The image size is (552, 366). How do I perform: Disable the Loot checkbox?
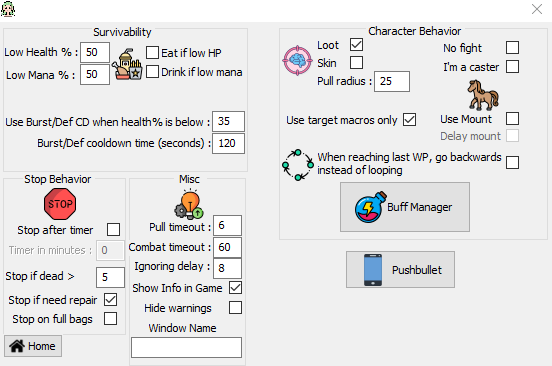click(356, 45)
